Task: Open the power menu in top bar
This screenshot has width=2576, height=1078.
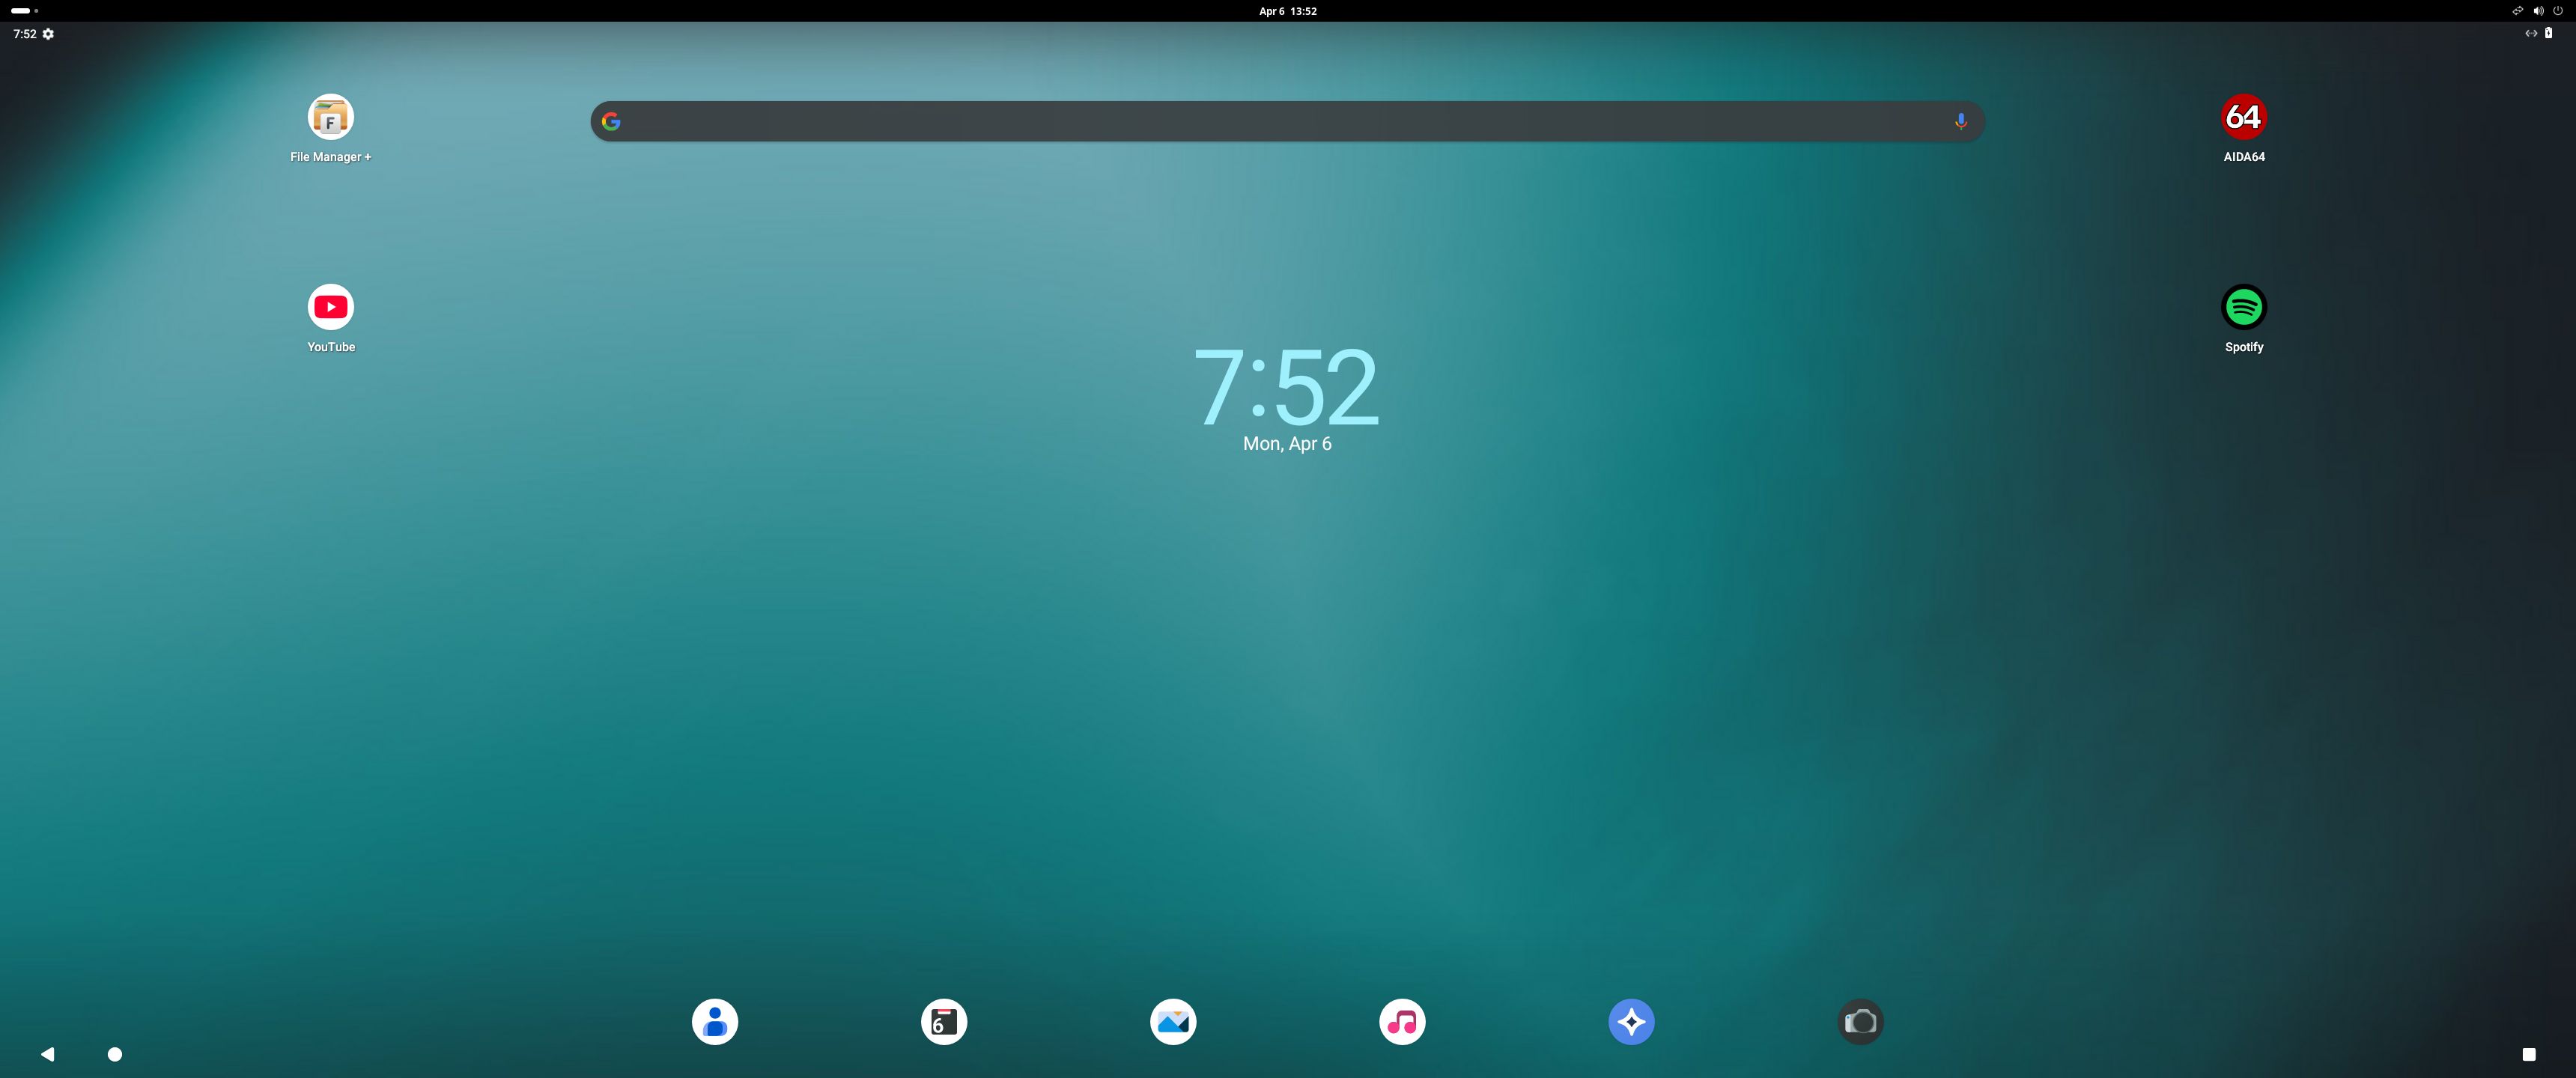Action: (x=2558, y=11)
